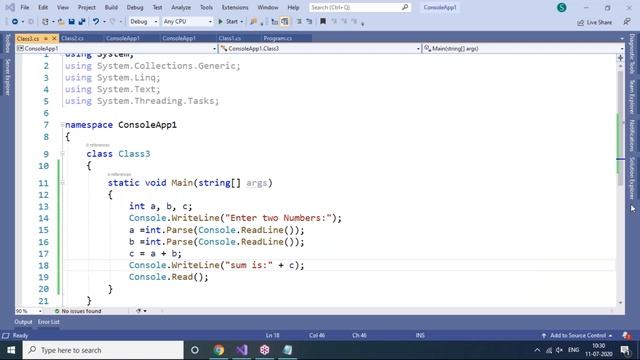640x360 pixels.
Task: Click the New Project toolbar icon
Action: click(x=45, y=22)
